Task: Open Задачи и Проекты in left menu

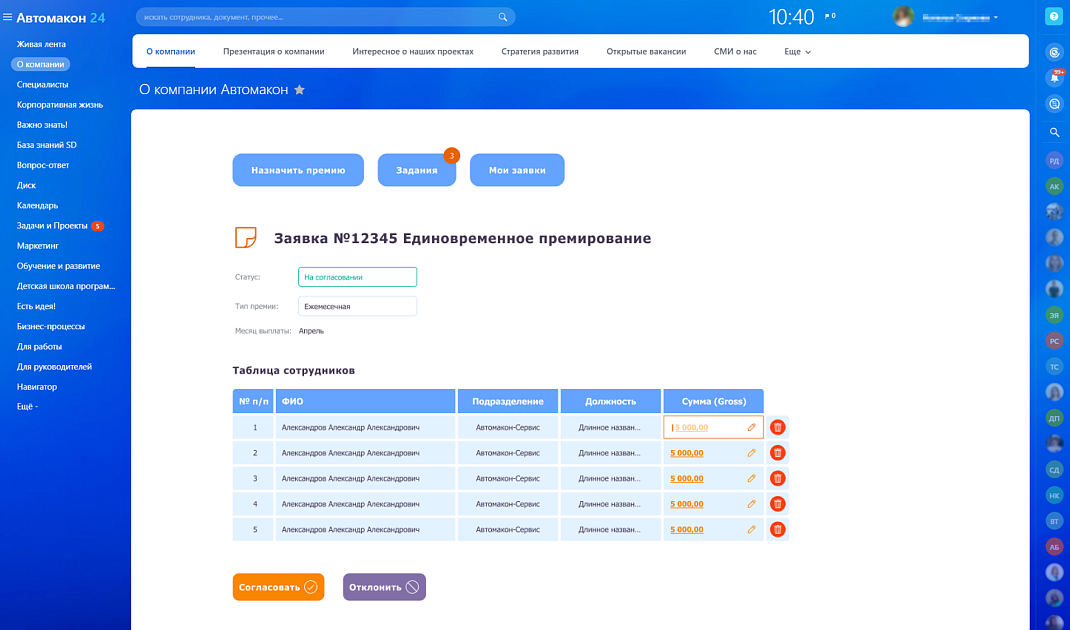Action: pyautogui.click(x=52, y=226)
